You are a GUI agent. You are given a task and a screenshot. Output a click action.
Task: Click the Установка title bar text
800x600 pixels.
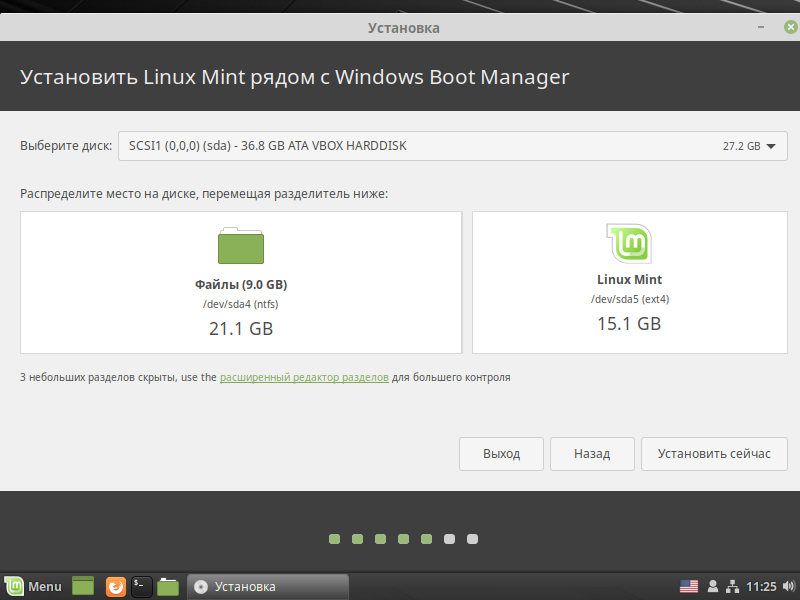[404, 28]
